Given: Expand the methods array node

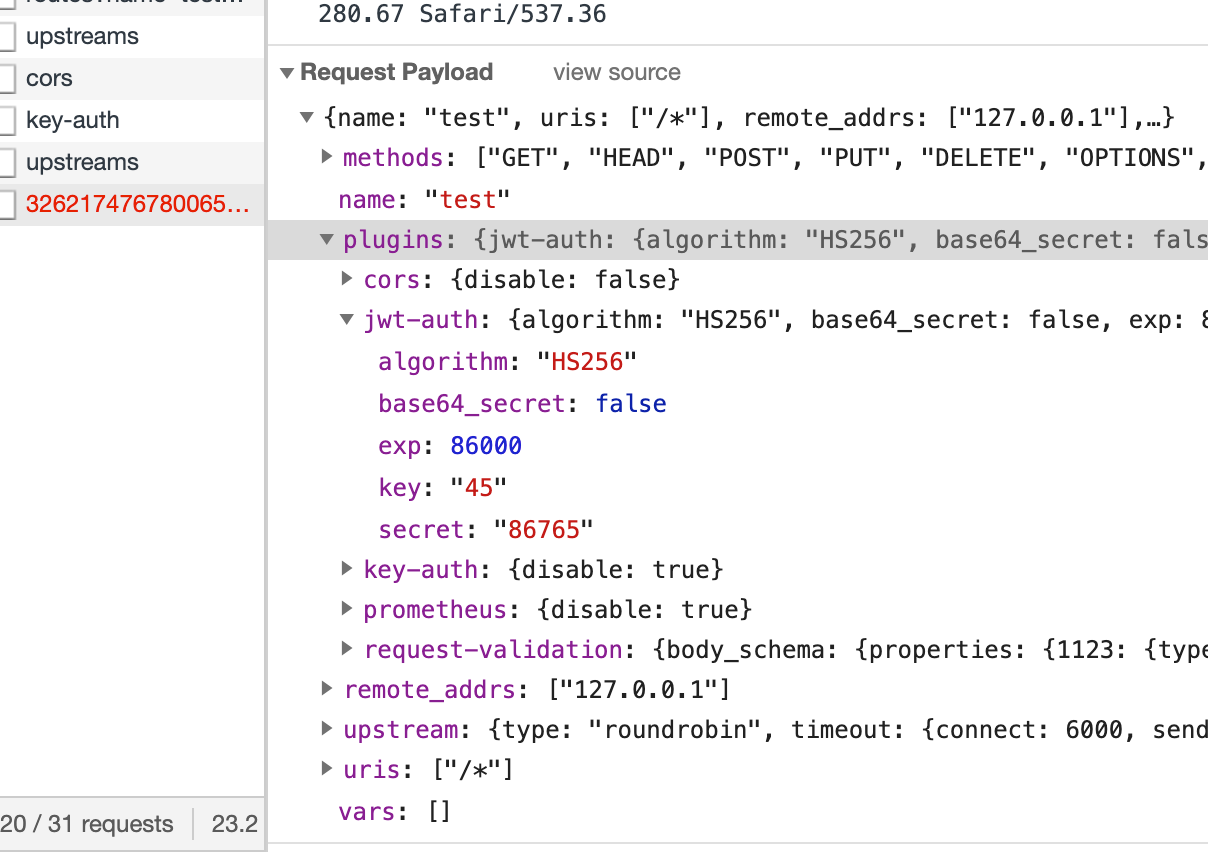Looking at the screenshot, I should click(327, 157).
